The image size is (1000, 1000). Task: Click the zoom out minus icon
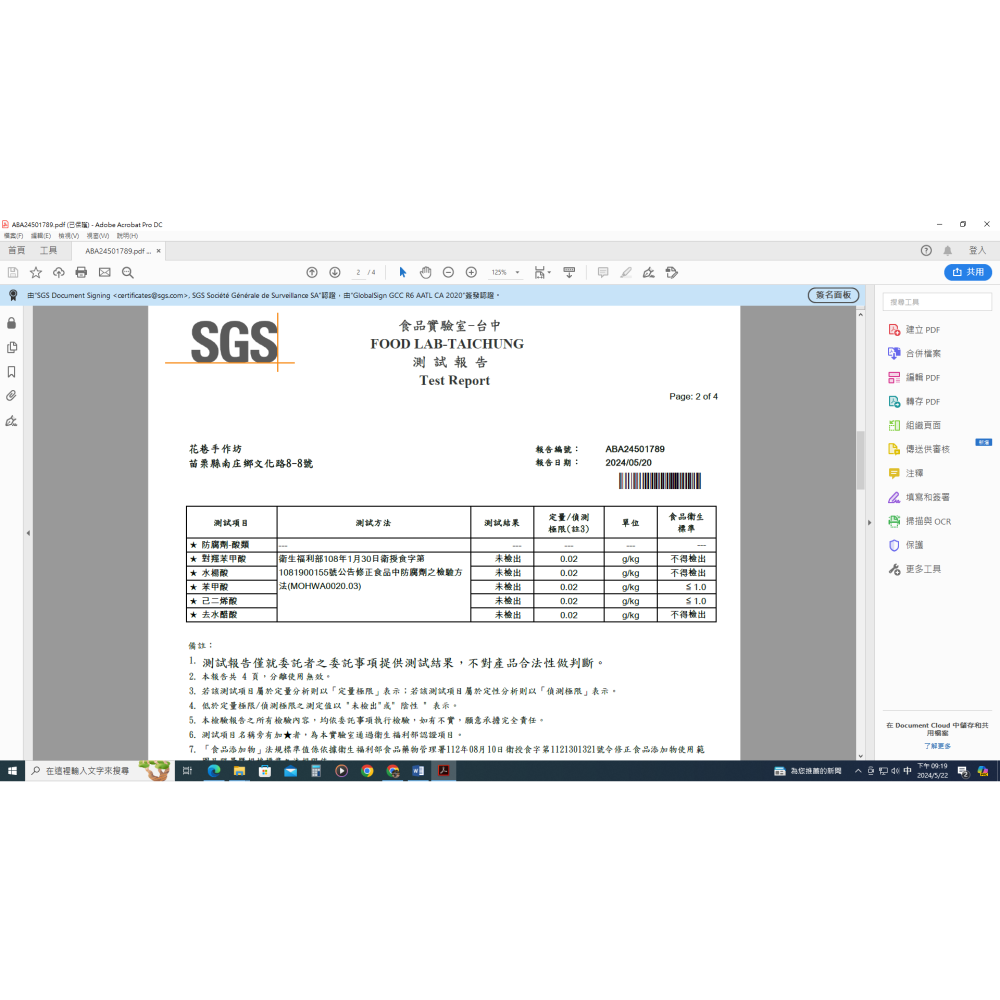pos(447,272)
